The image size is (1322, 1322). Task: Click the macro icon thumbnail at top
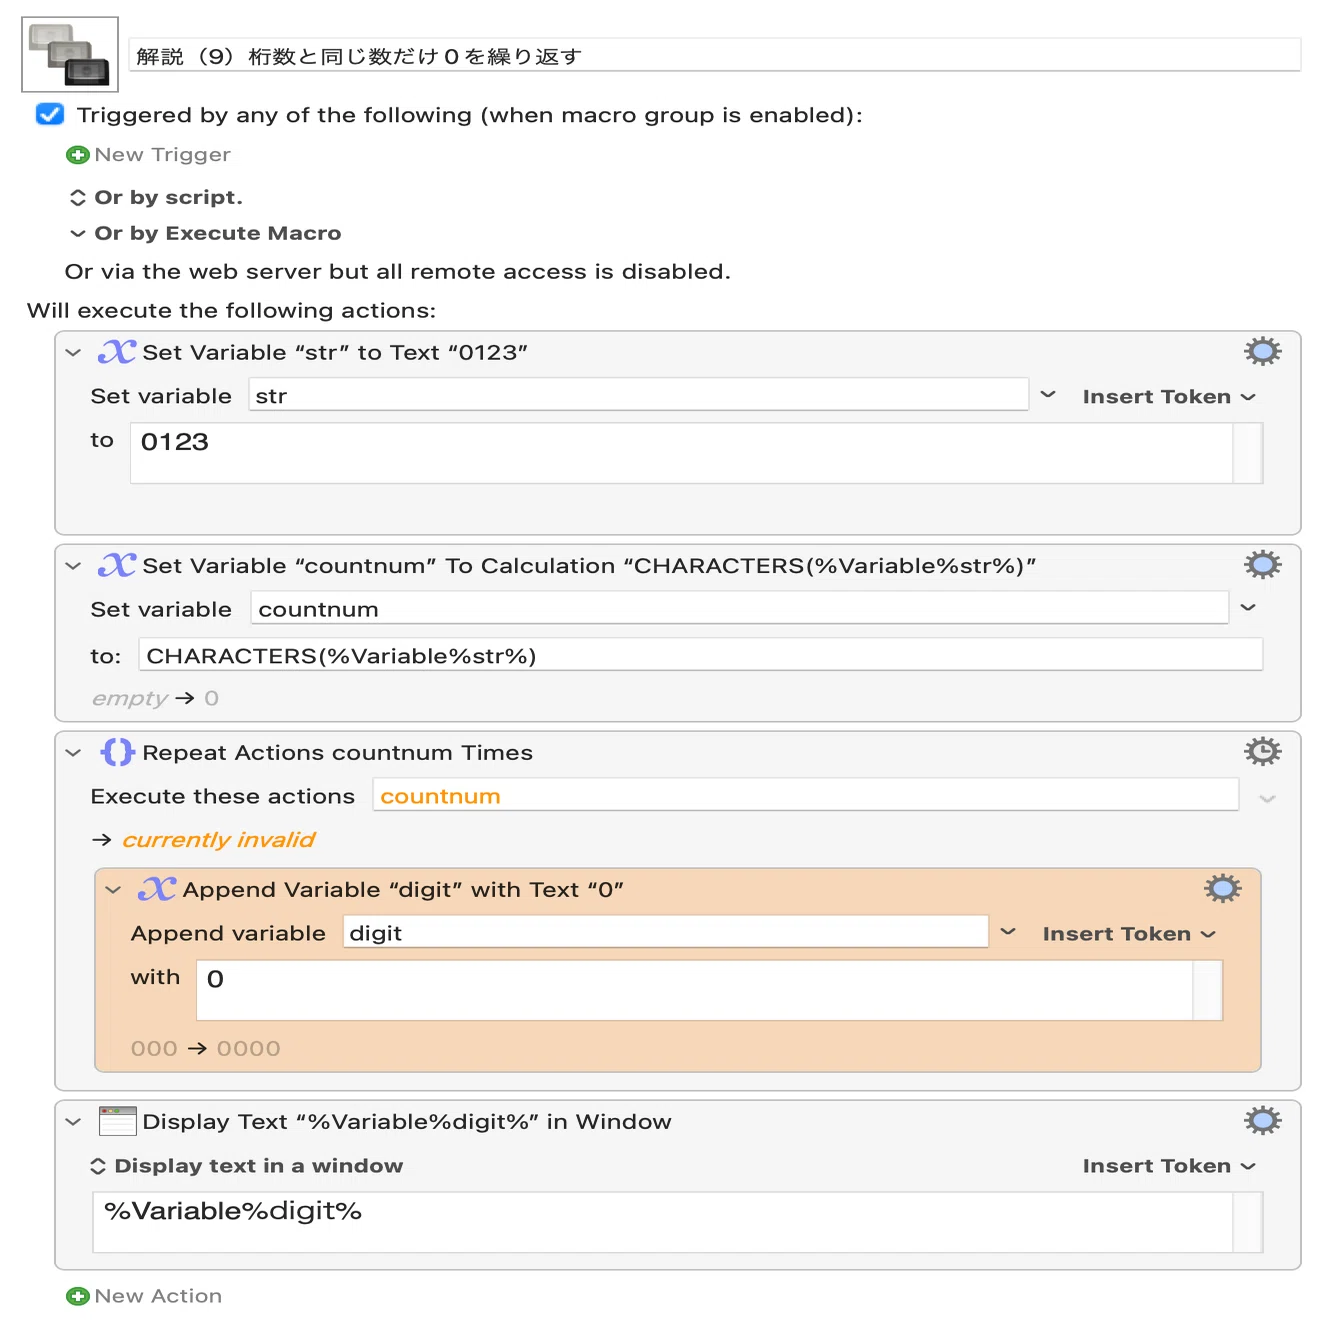point(70,54)
